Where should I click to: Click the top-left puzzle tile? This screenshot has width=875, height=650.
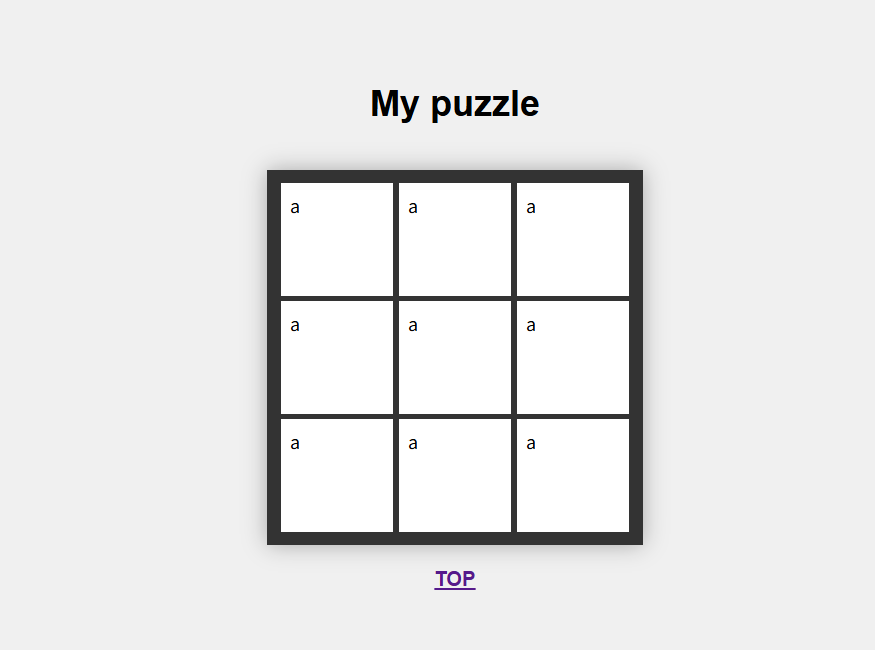pos(337,239)
